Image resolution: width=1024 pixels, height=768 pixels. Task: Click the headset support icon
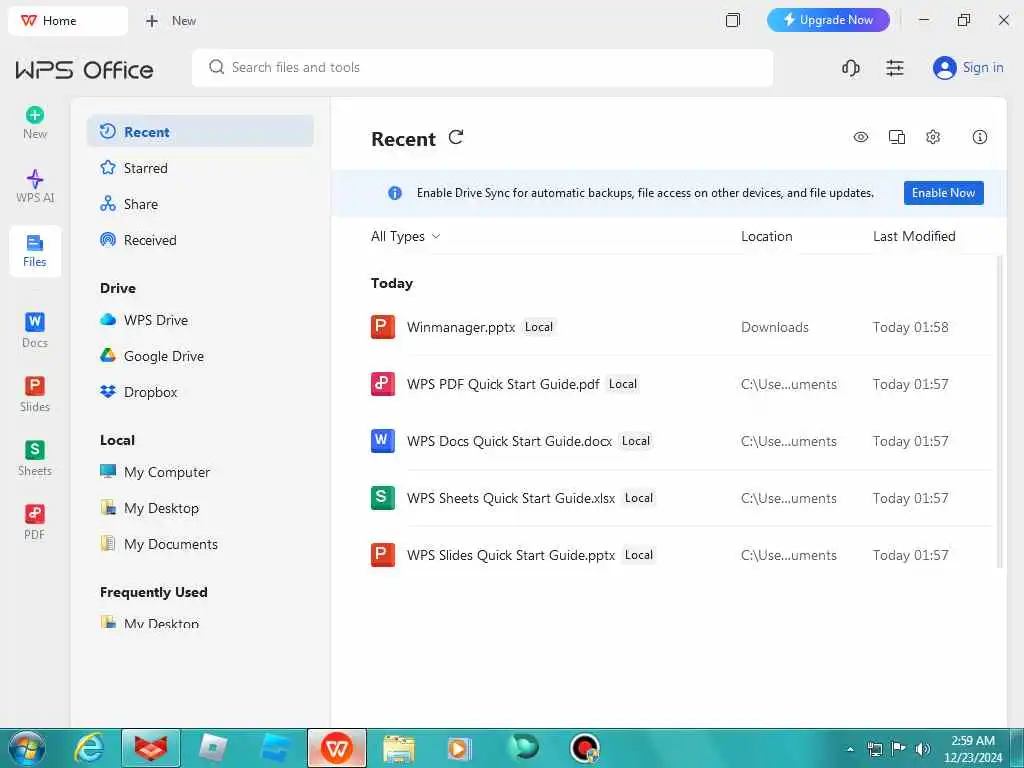(x=850, y=68)
